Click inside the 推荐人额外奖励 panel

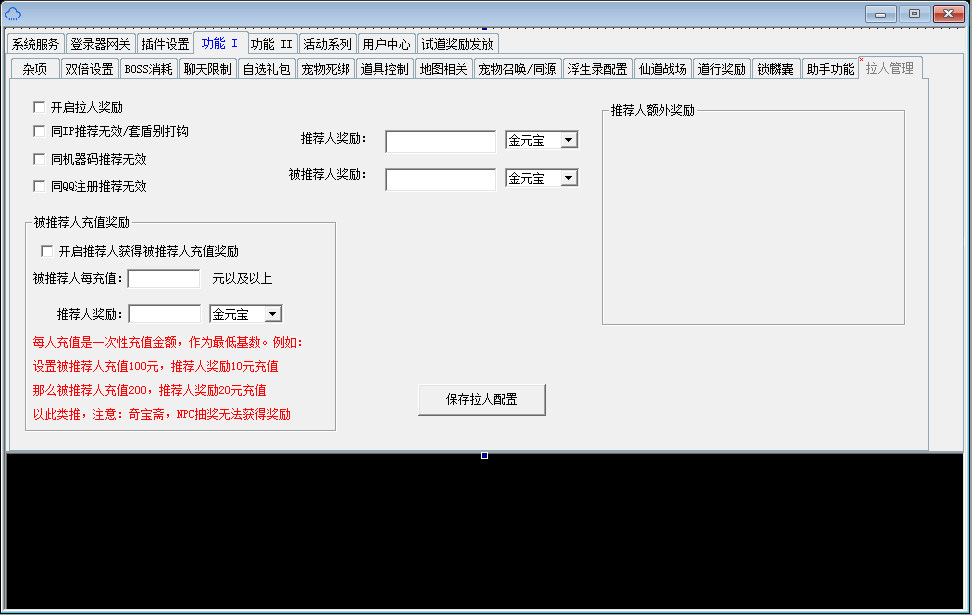(752, 220)
